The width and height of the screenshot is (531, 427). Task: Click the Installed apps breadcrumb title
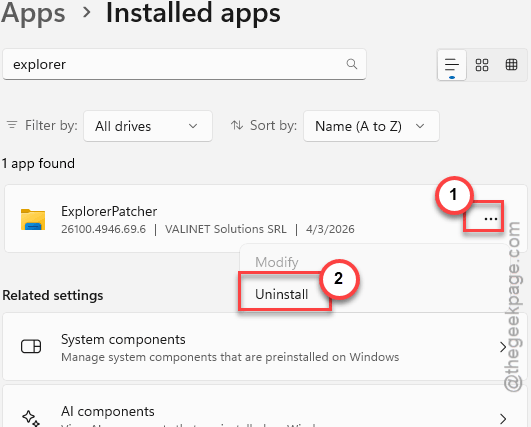[193, 14]
